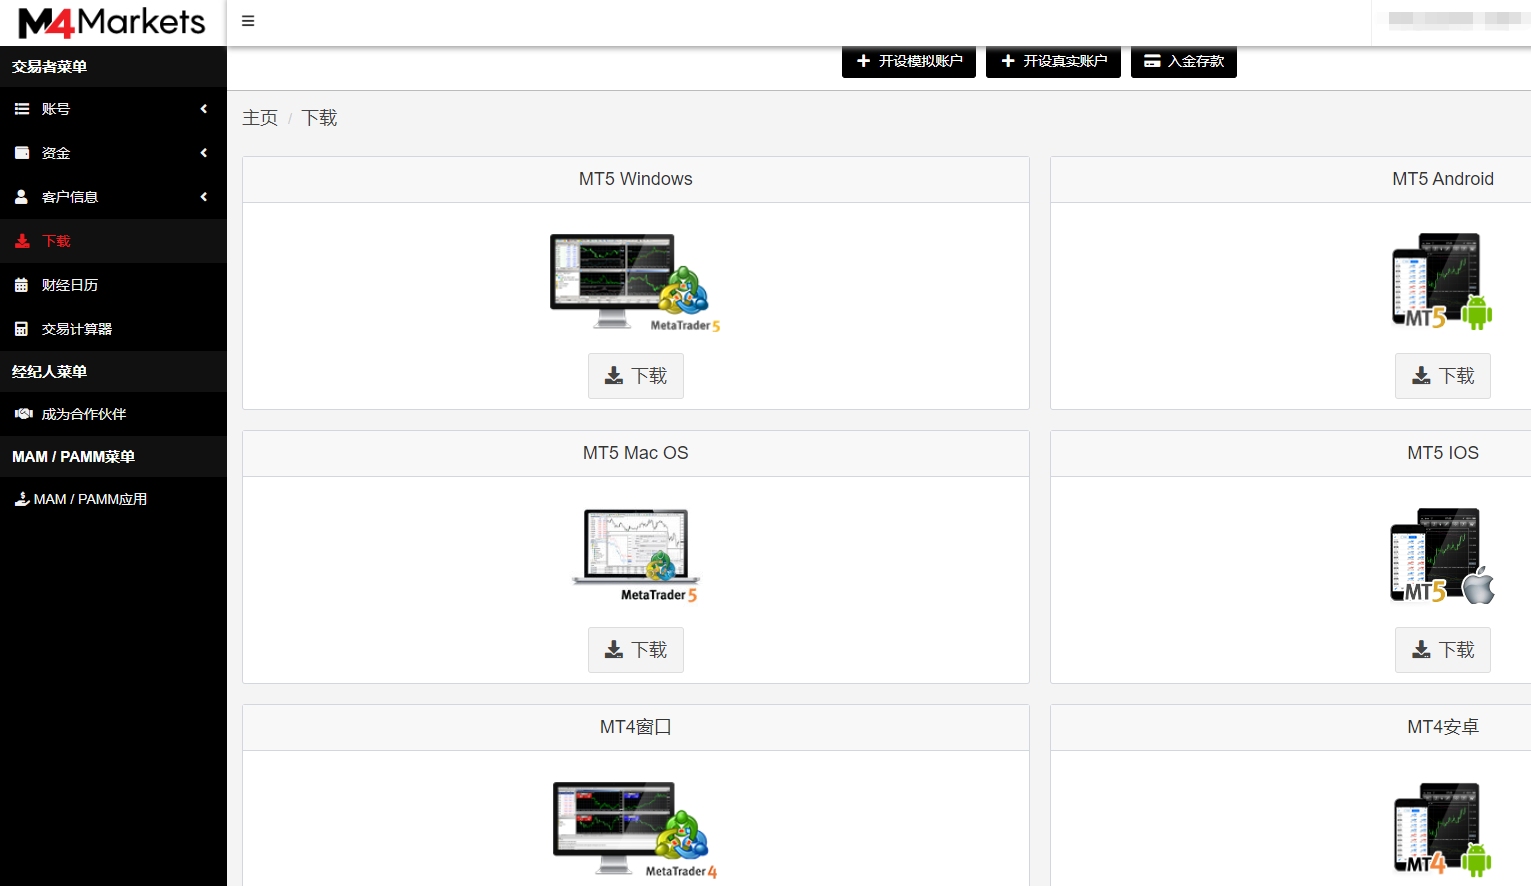
Task: Click the MT4窗口 card title
Action: tap(636, 727)
